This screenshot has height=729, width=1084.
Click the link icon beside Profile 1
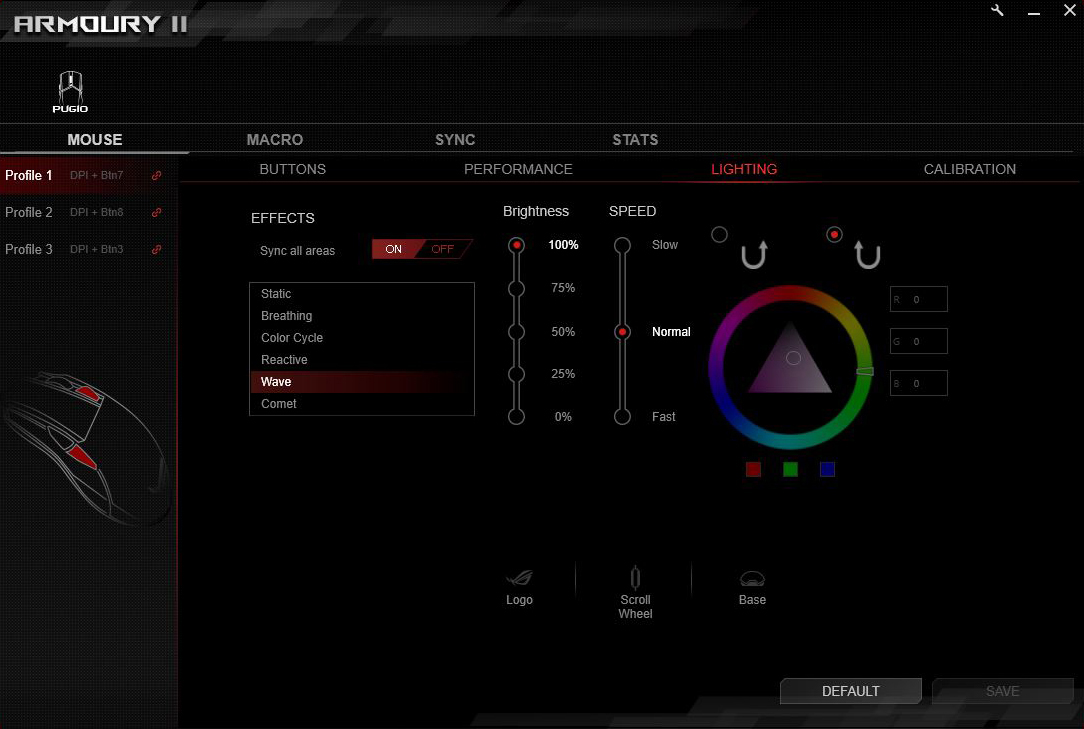pos(157,176)
